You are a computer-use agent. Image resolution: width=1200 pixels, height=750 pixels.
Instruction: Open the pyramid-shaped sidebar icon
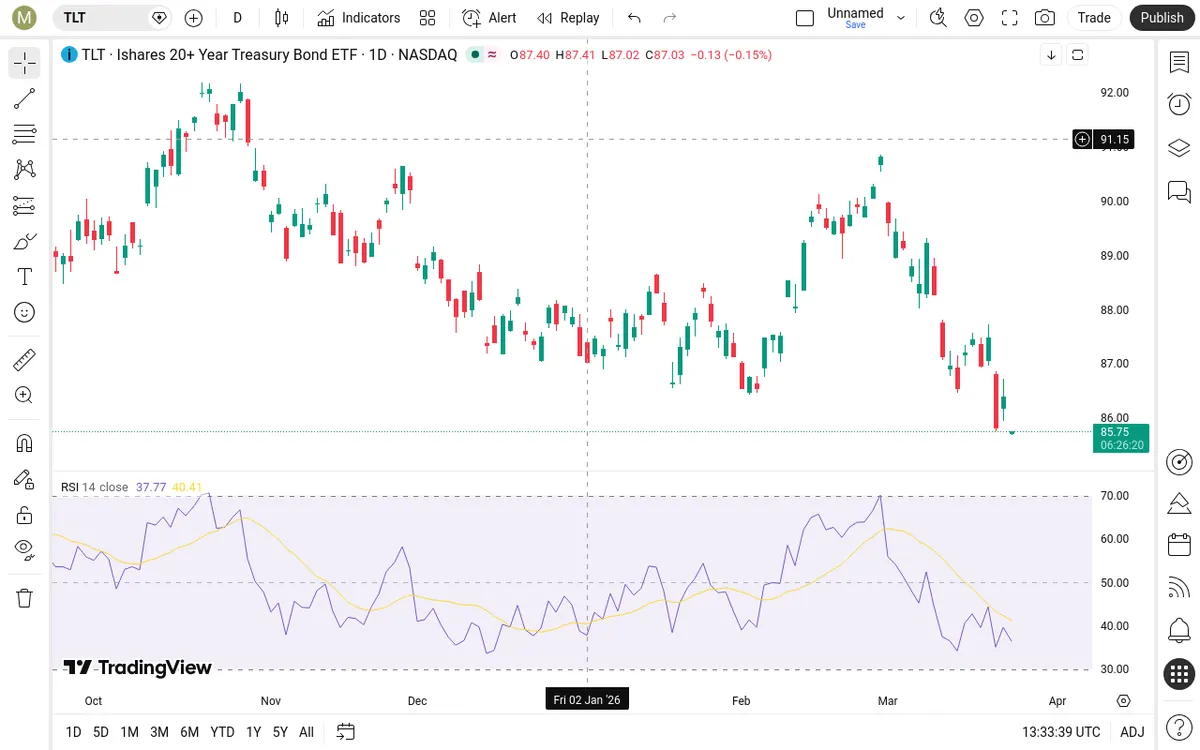pos(1179,502)
